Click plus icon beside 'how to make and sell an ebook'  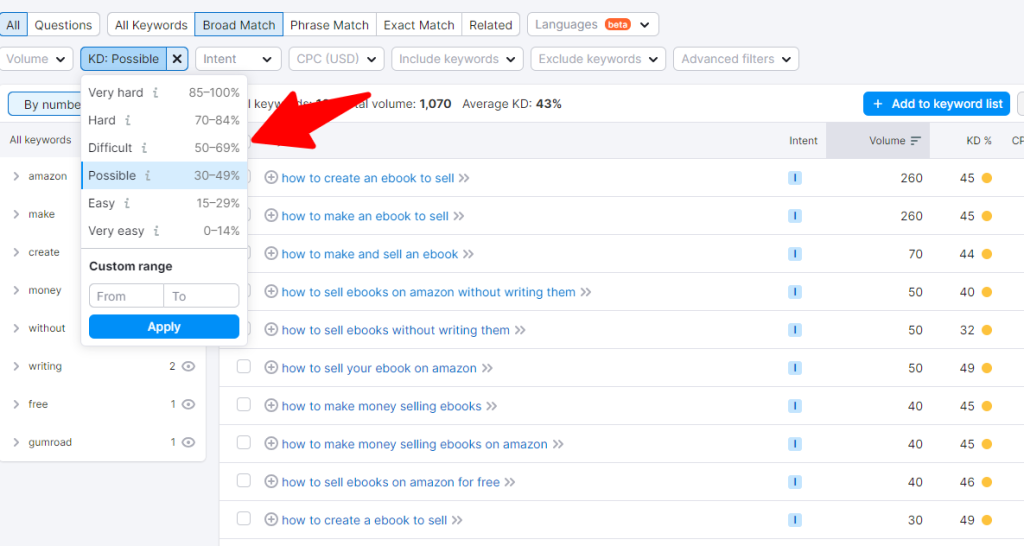tap(271, 253)
